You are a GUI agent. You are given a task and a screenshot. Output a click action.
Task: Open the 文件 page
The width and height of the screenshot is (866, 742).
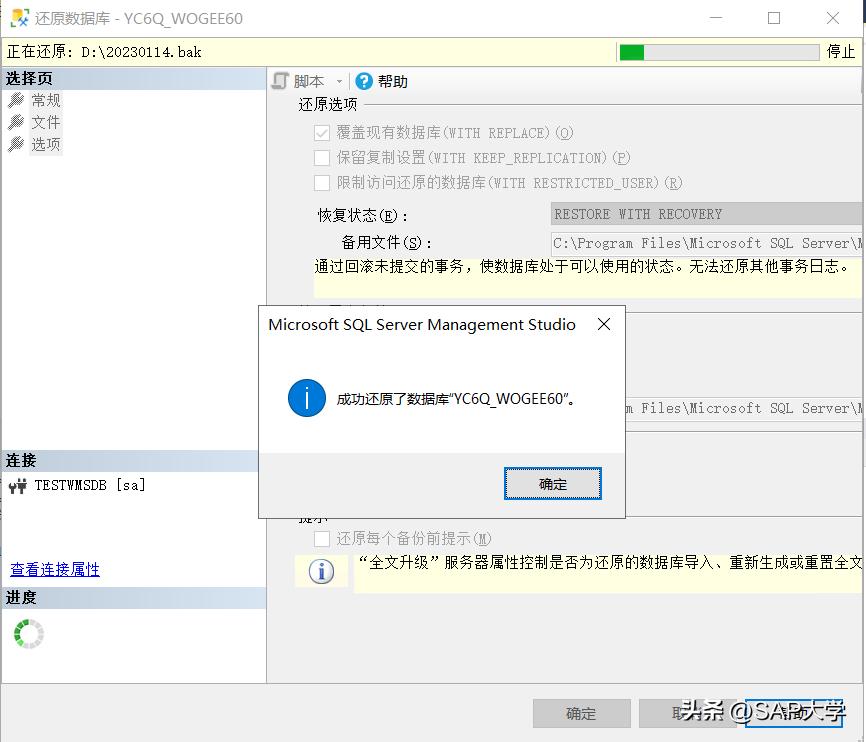point(45,122)
